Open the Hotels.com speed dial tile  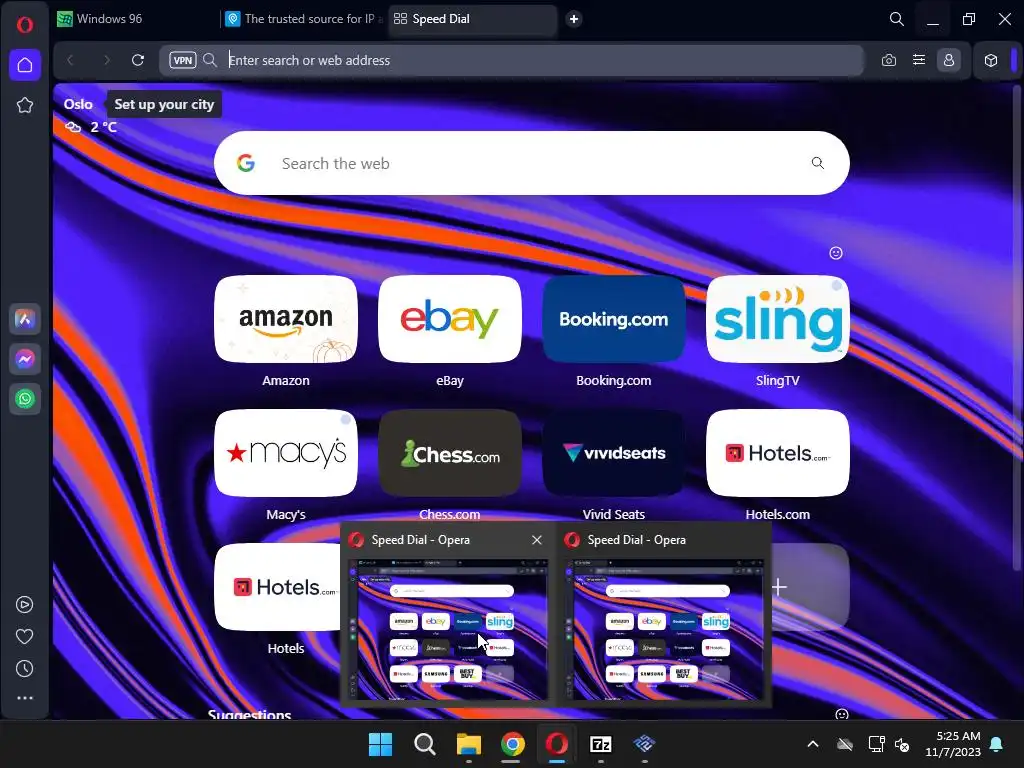(x=778, y=453)
